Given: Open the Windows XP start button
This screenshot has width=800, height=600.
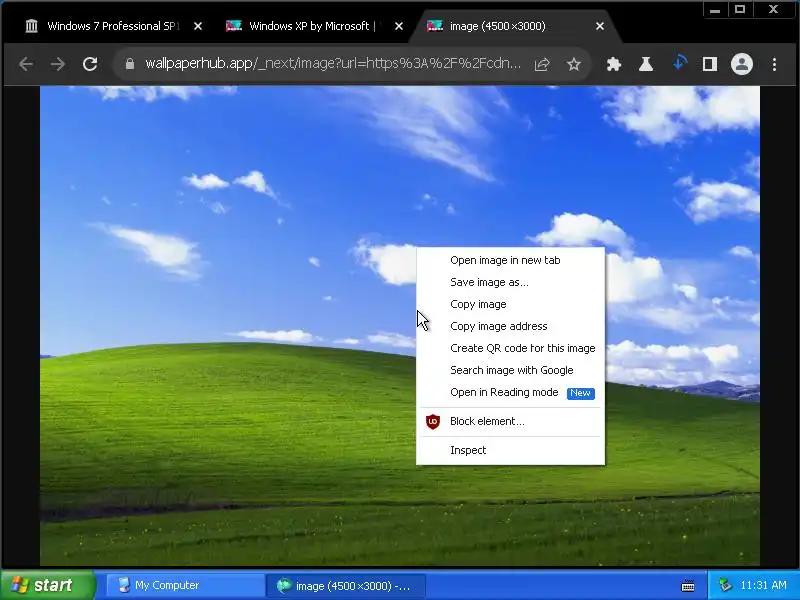Looking at the screenshot, I should (x=48, y=585).
